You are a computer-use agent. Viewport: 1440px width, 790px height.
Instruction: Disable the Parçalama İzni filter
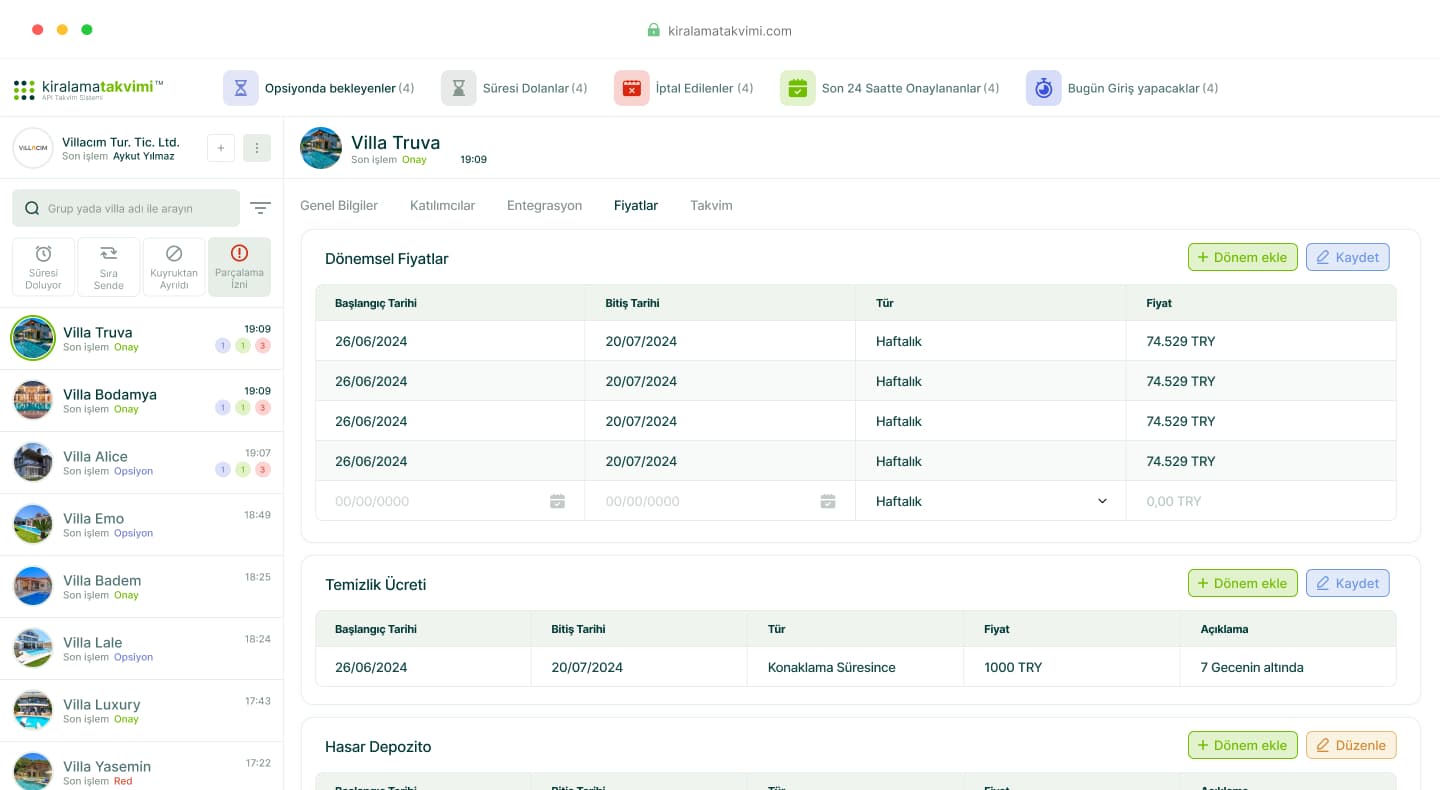(x=239, y=267)
